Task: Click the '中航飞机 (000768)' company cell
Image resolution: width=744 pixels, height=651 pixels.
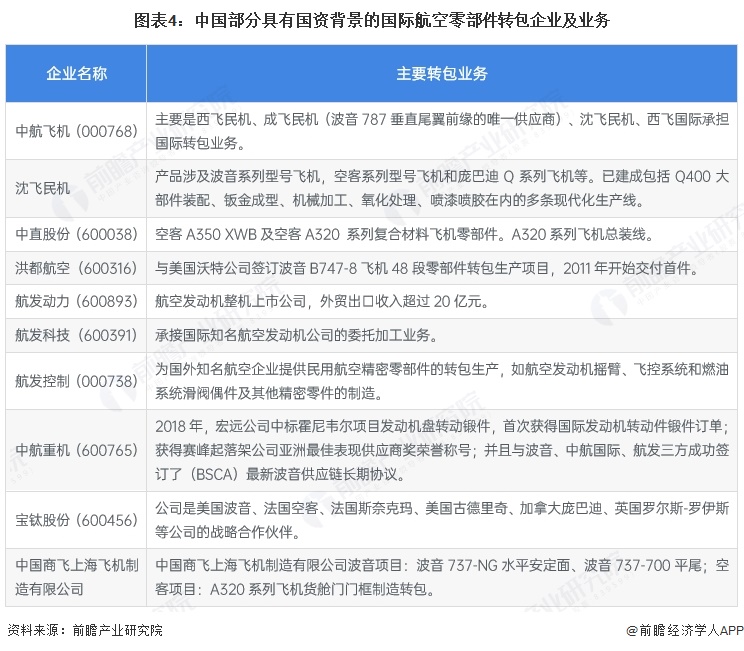Action: (76, 131)
